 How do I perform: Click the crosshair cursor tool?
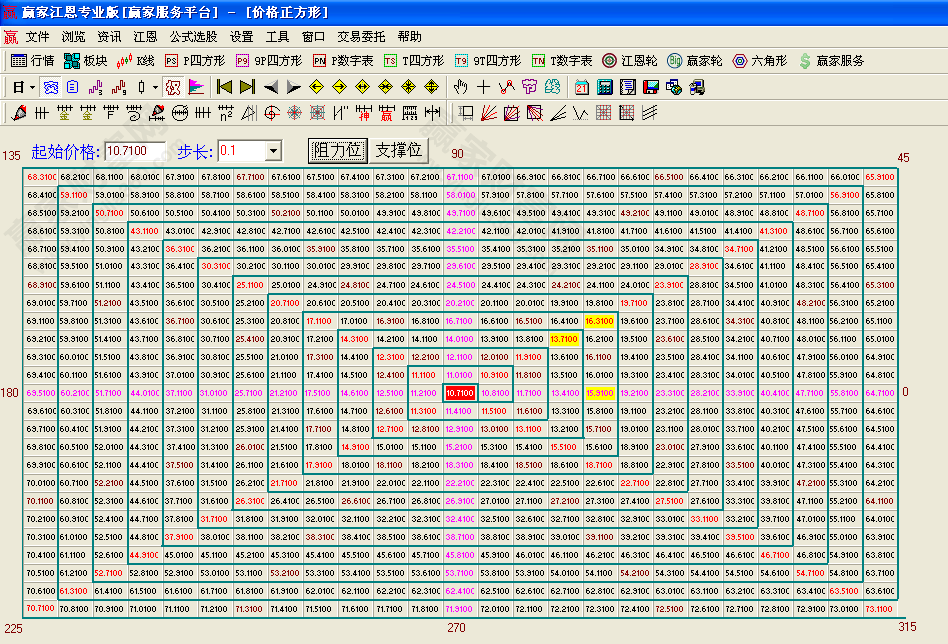484,87
